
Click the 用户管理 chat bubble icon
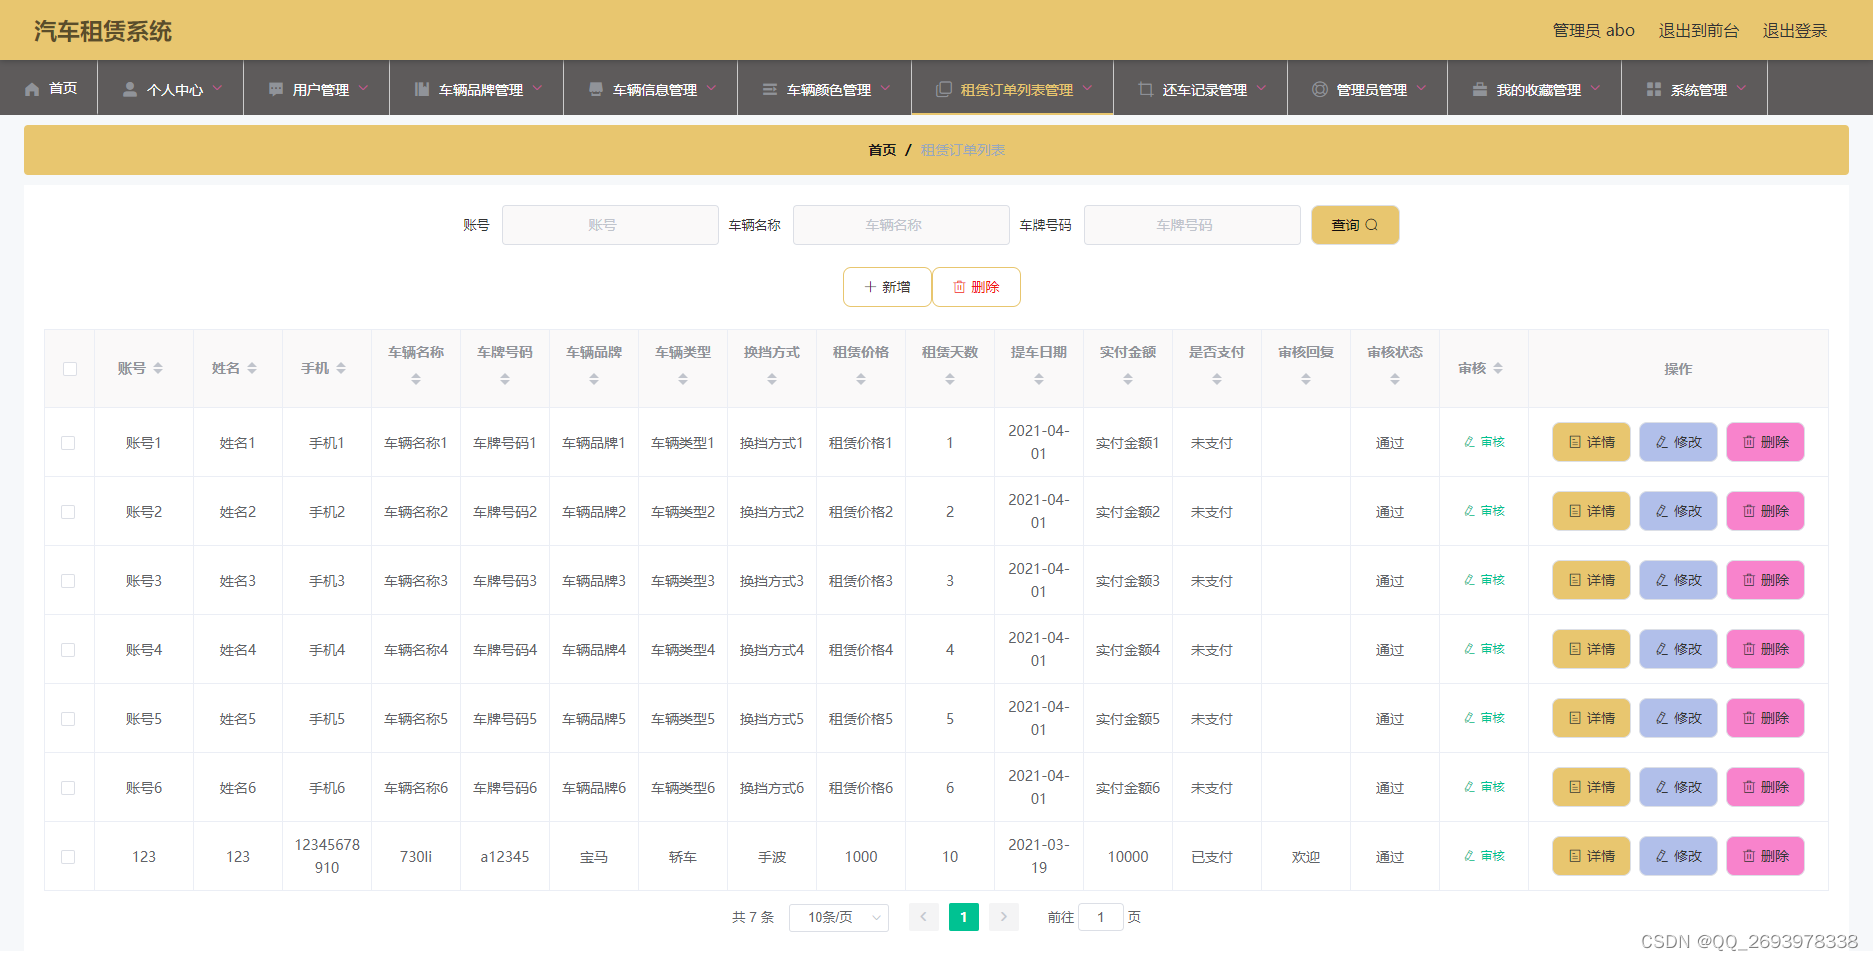pyautogui.click(x=276, y=89)
